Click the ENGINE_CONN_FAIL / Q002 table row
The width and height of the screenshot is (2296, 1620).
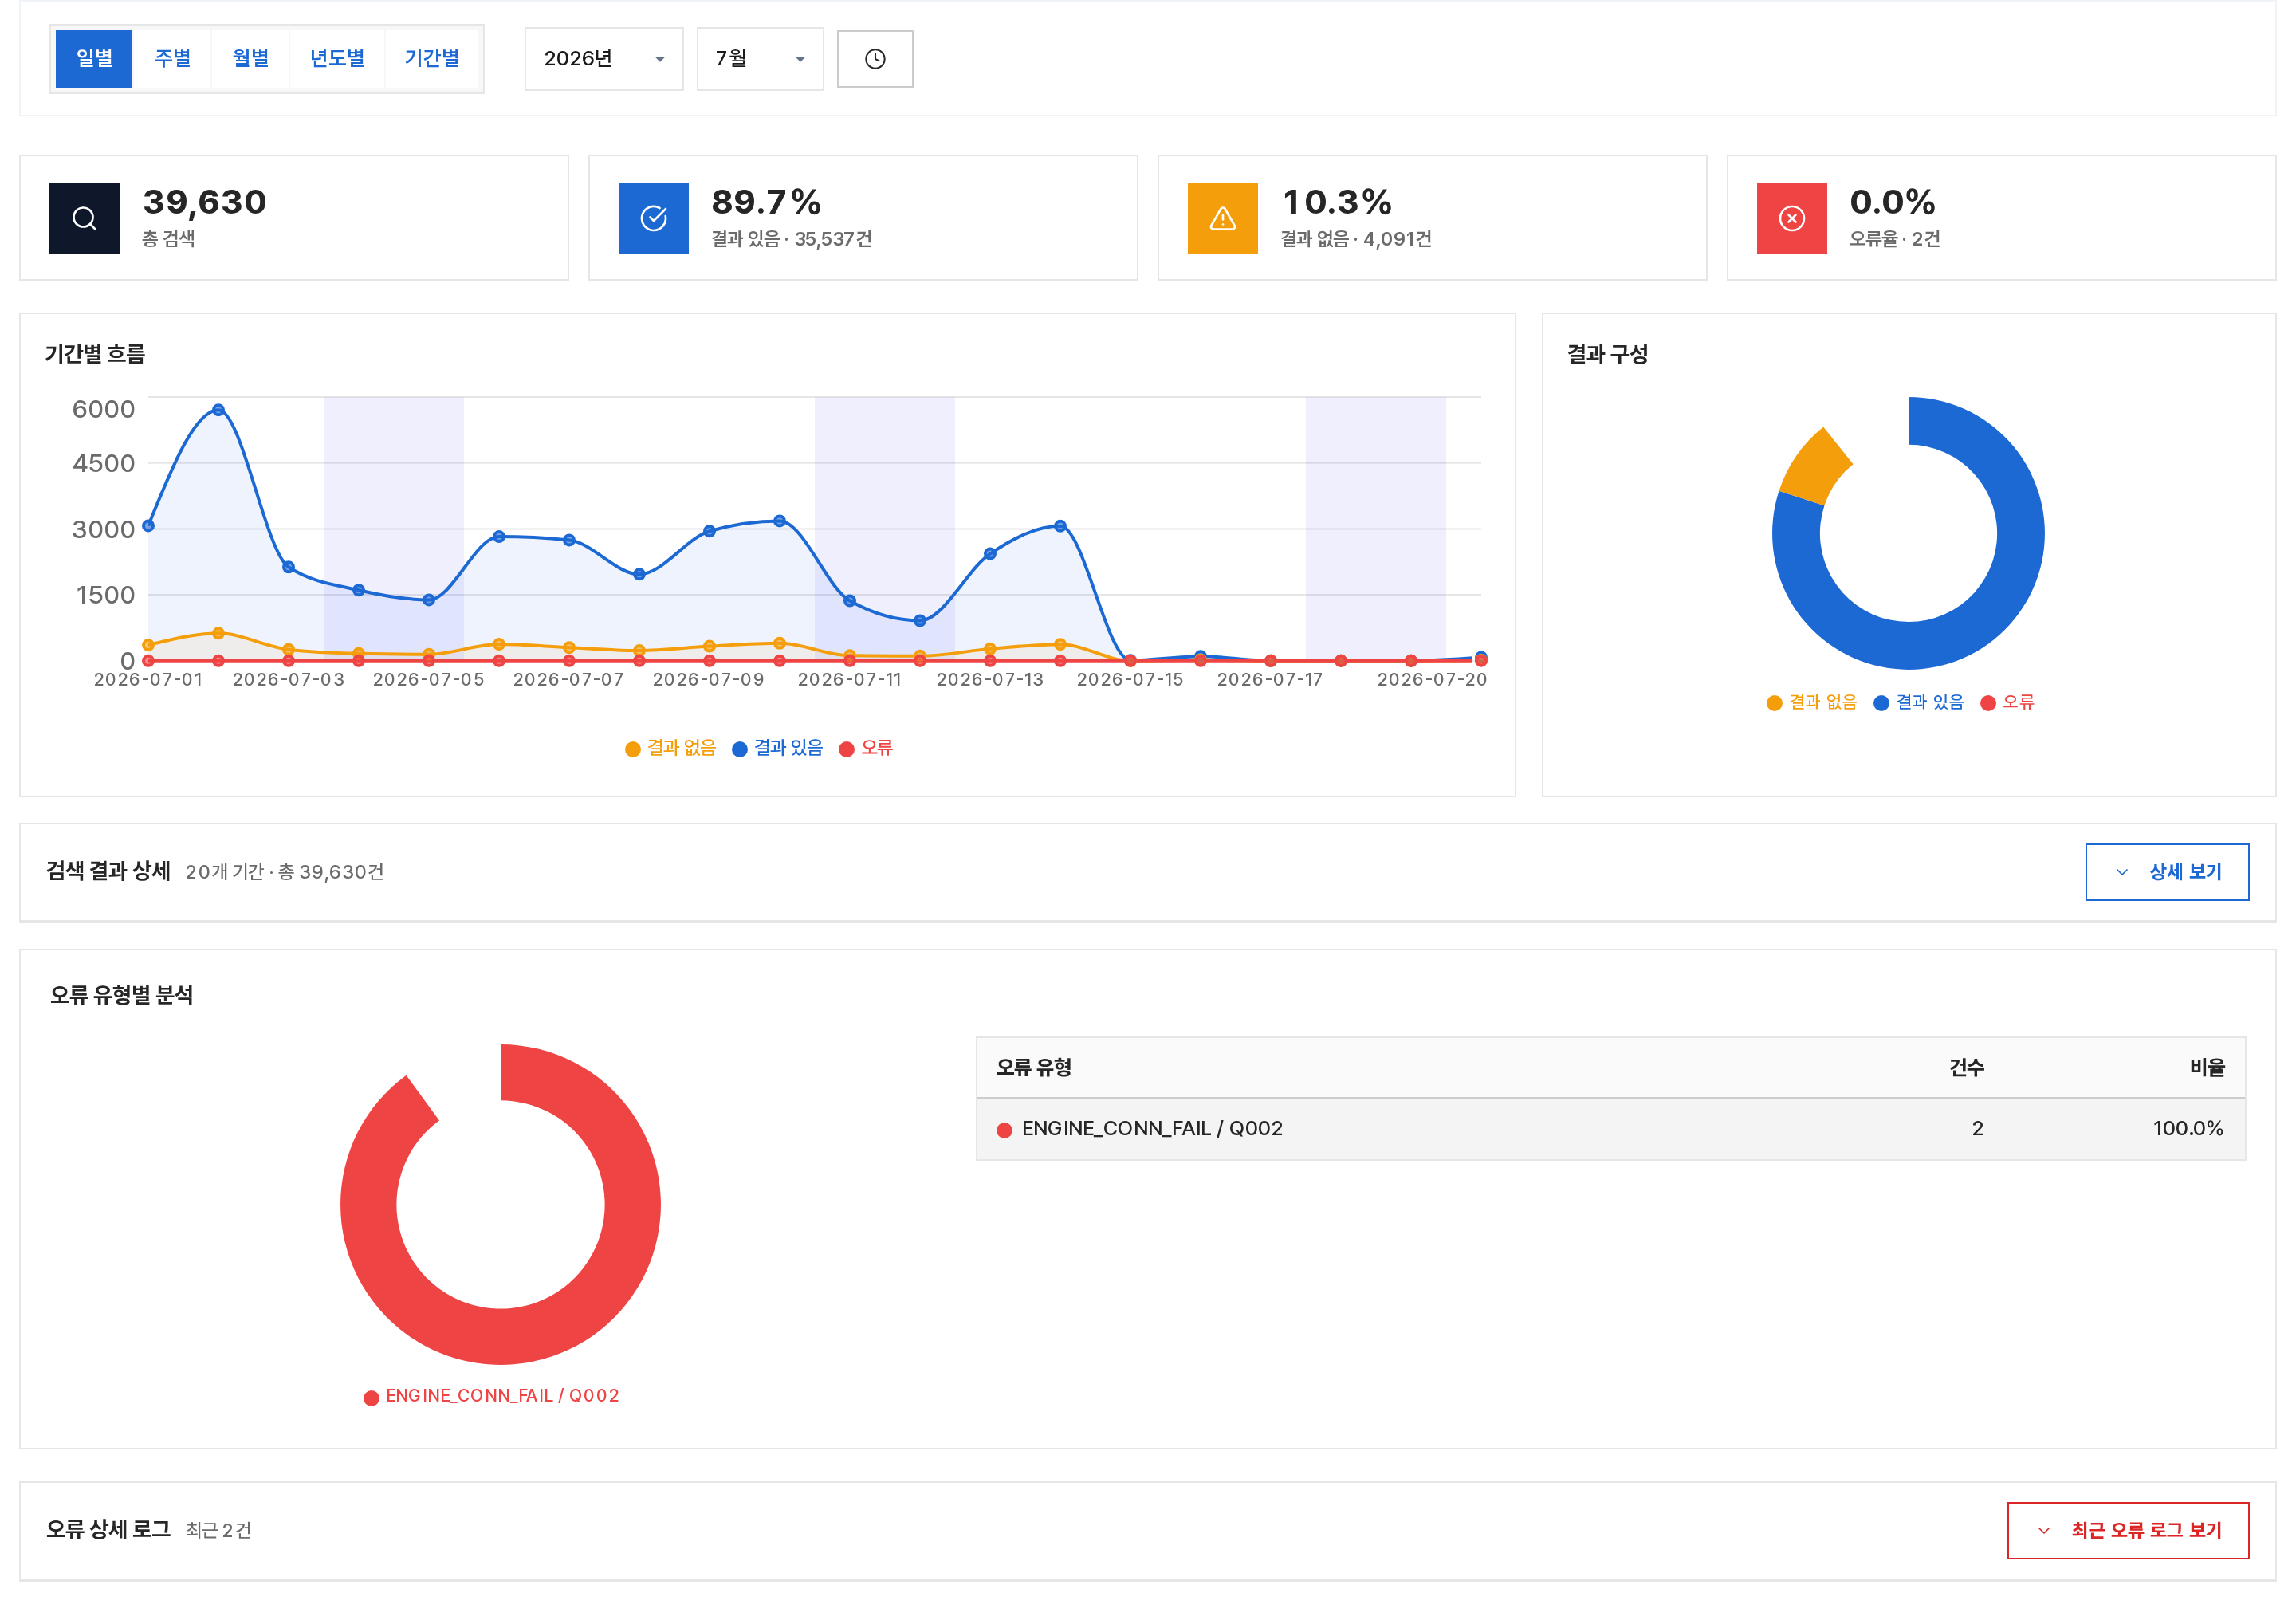[x=1610, y=1129]
